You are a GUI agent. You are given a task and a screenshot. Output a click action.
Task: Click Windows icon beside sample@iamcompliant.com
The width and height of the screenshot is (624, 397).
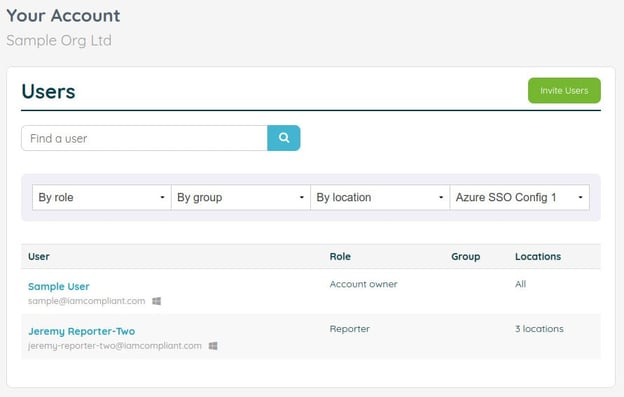(157, 301)
